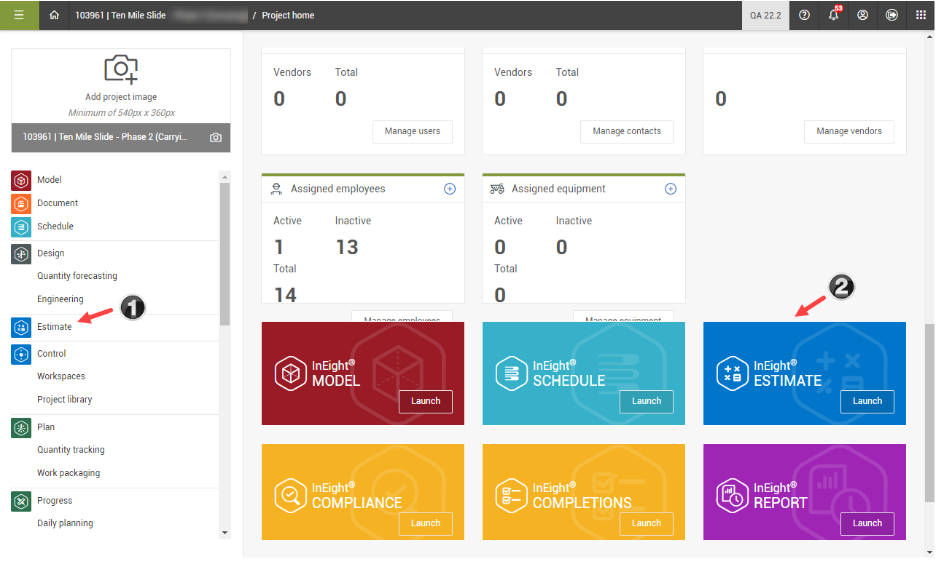Click the Plan menu label

pos(46,427)
